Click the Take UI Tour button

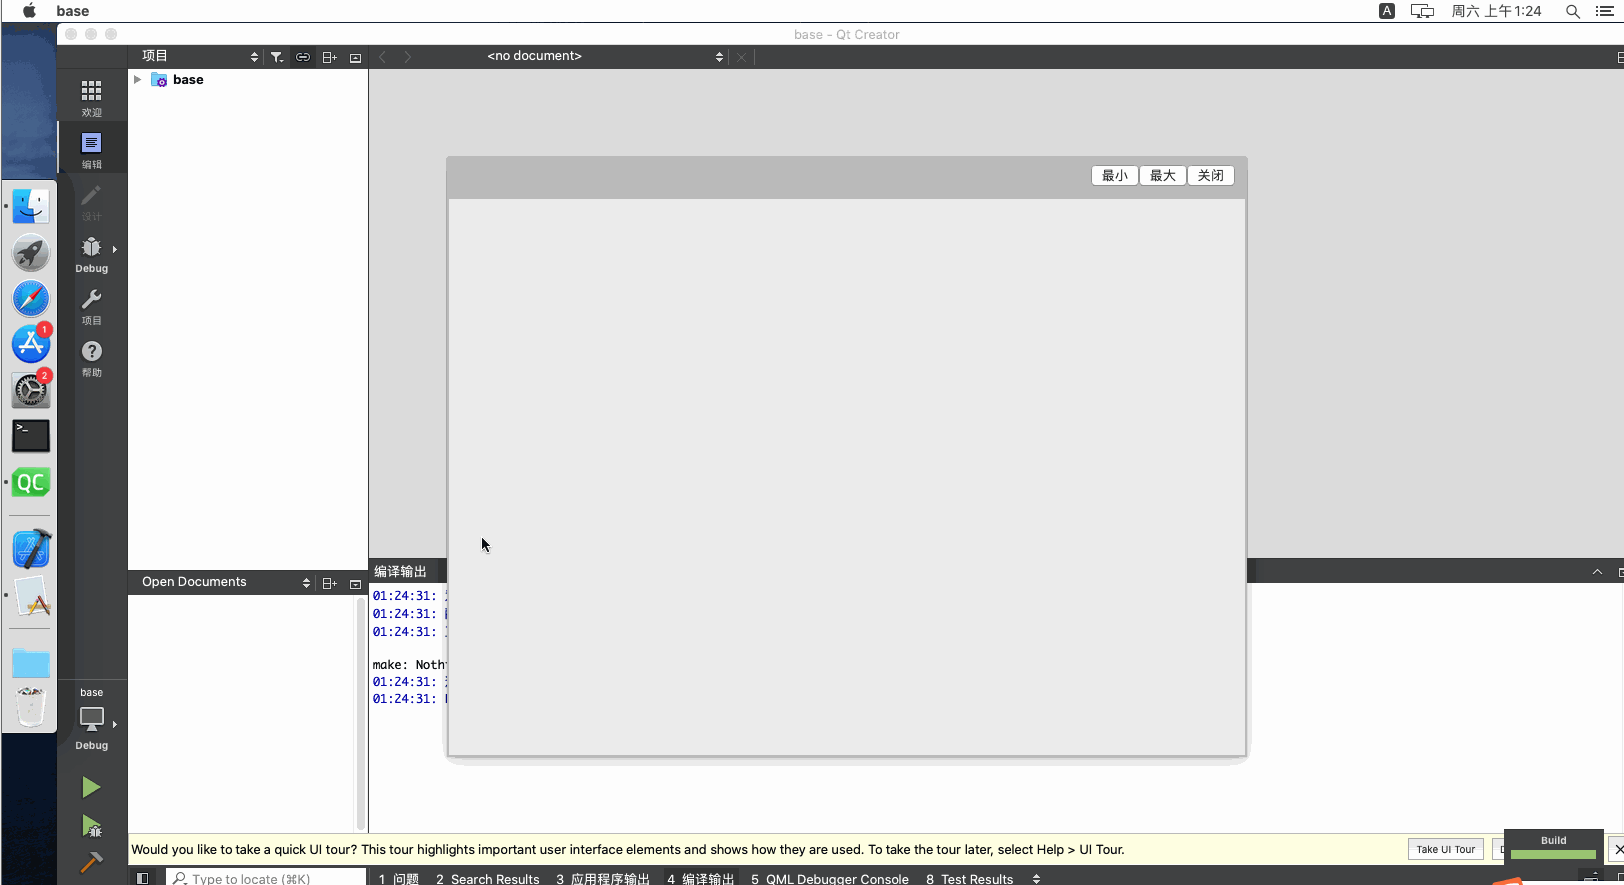point(1445,849)
